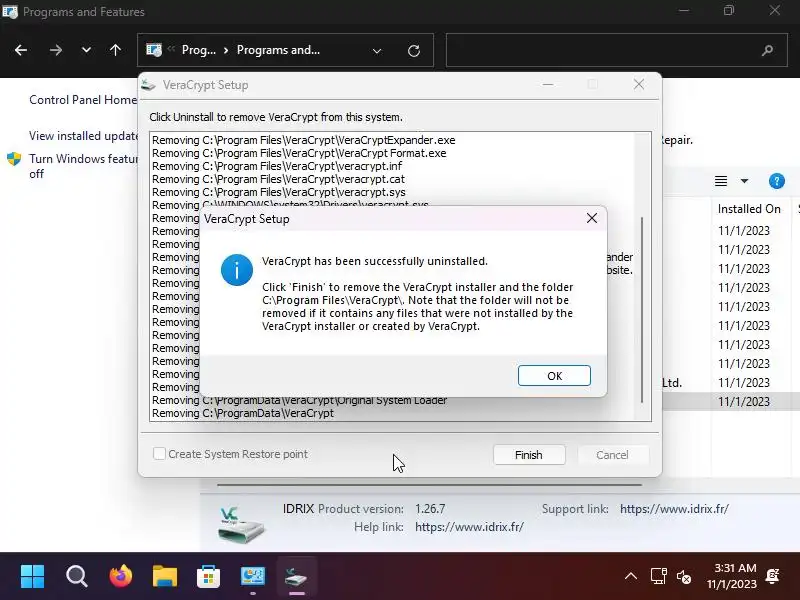Open Control Panel Home link
The width and height of the screenshot is (800, 600).
(x=83, y=99)
